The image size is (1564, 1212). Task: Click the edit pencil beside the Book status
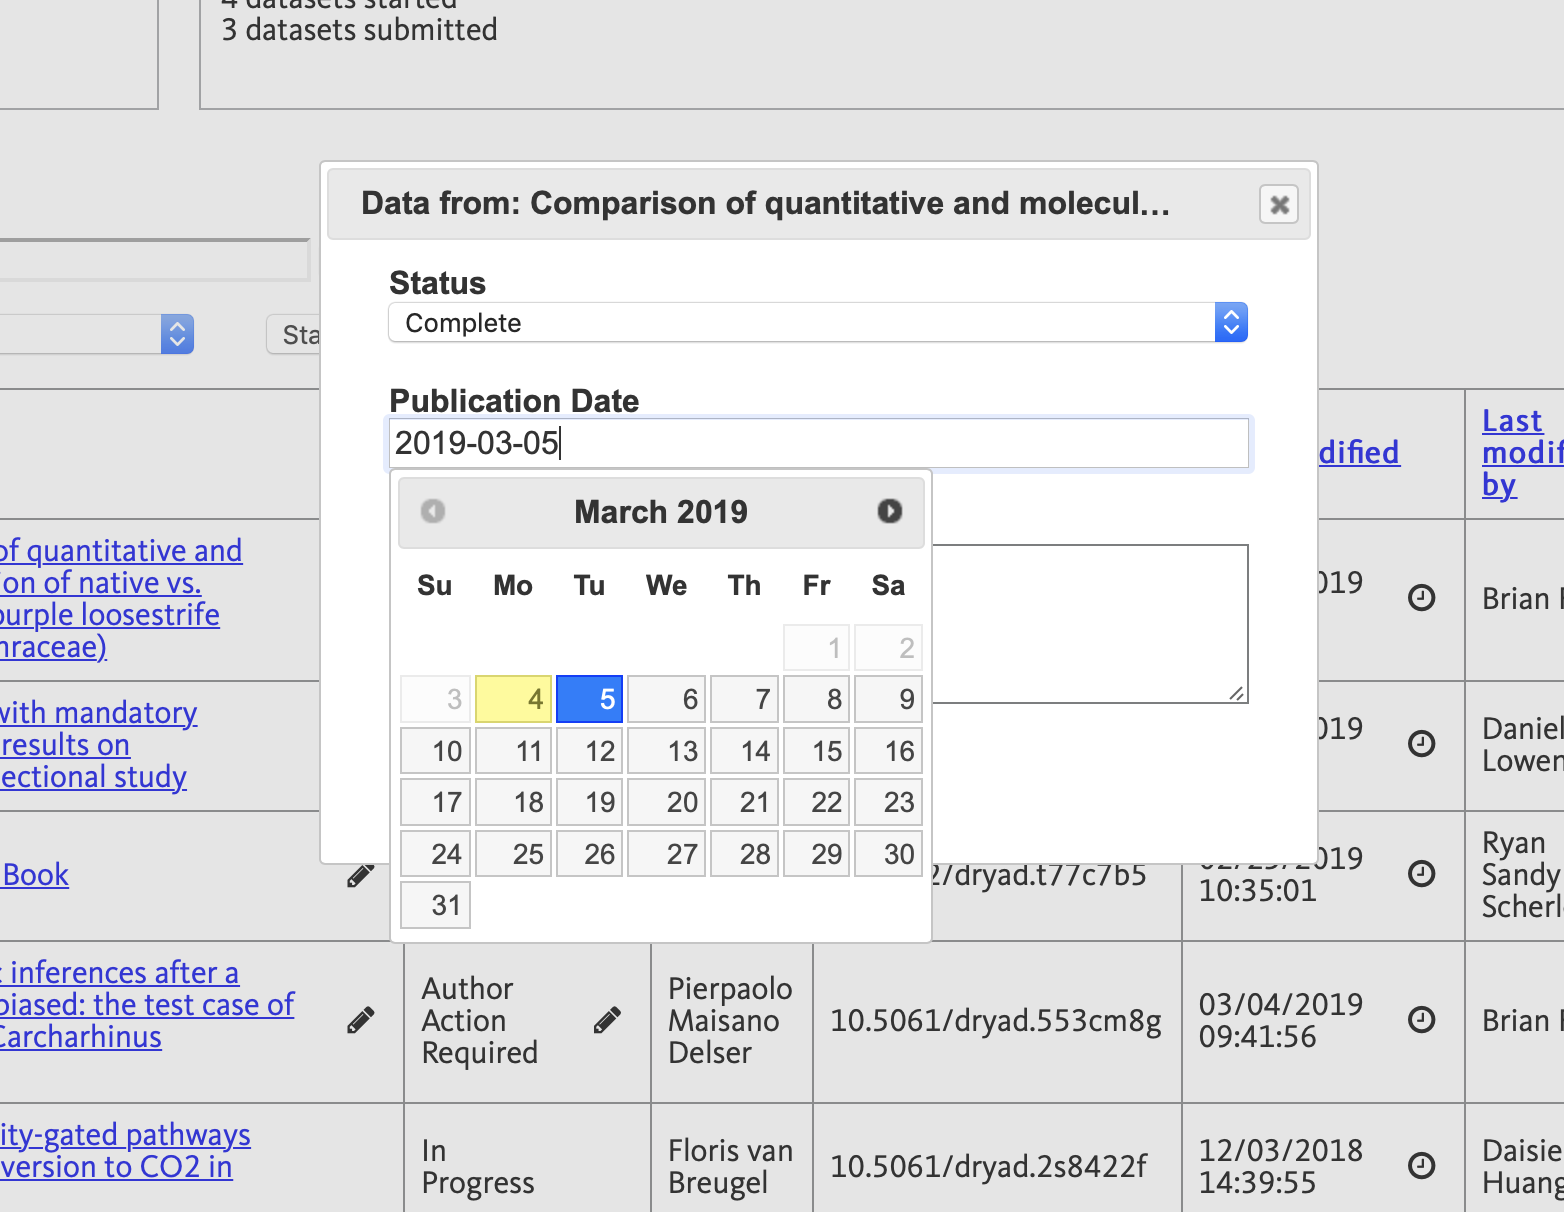[361, 875]
